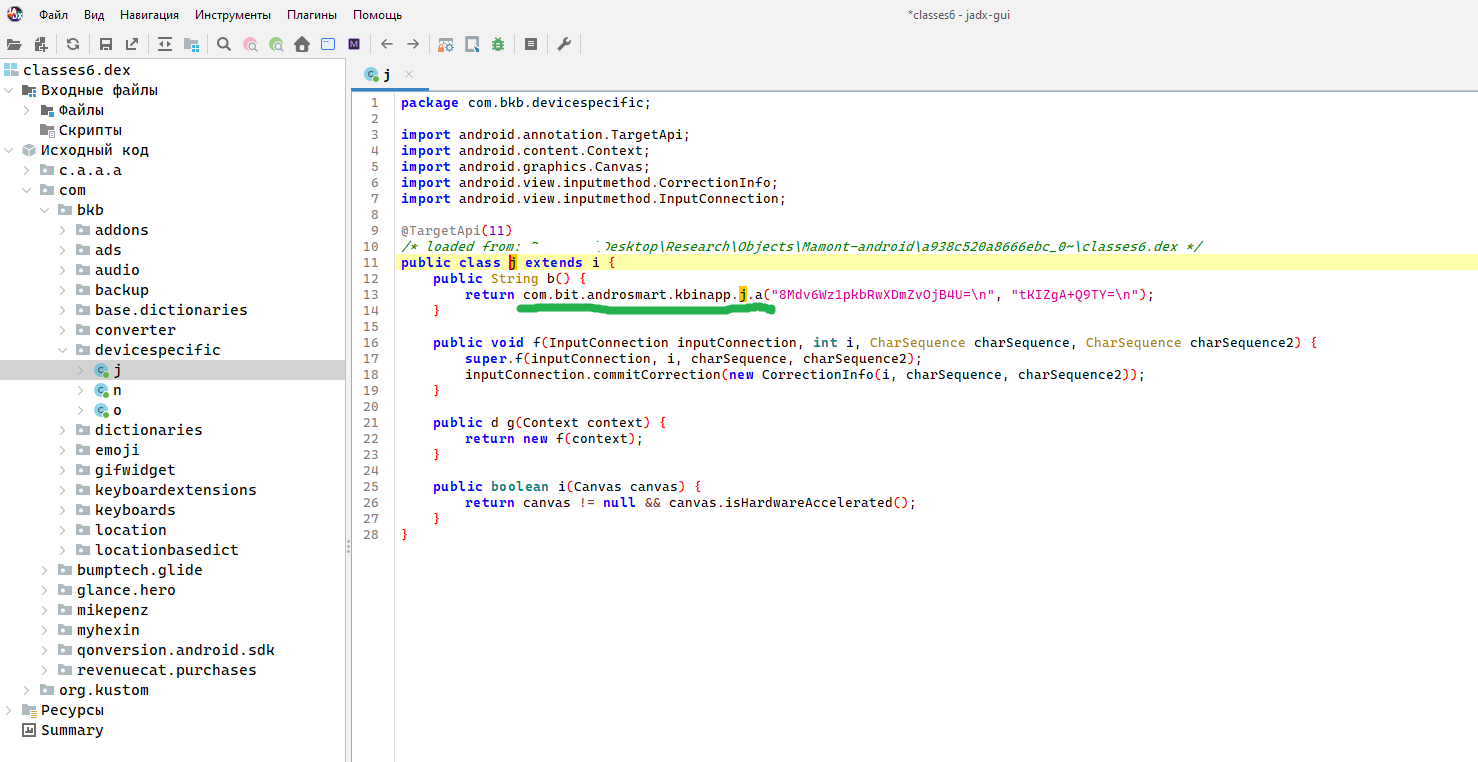Click the Open file folder icon
Screen dimensions: 1478x762
click(14, 44)
